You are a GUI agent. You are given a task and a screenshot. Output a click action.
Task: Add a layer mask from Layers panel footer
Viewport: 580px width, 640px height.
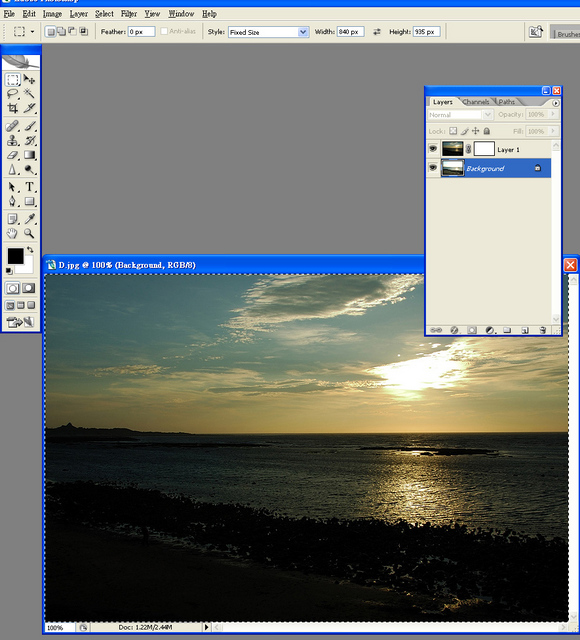pos(472,330)
